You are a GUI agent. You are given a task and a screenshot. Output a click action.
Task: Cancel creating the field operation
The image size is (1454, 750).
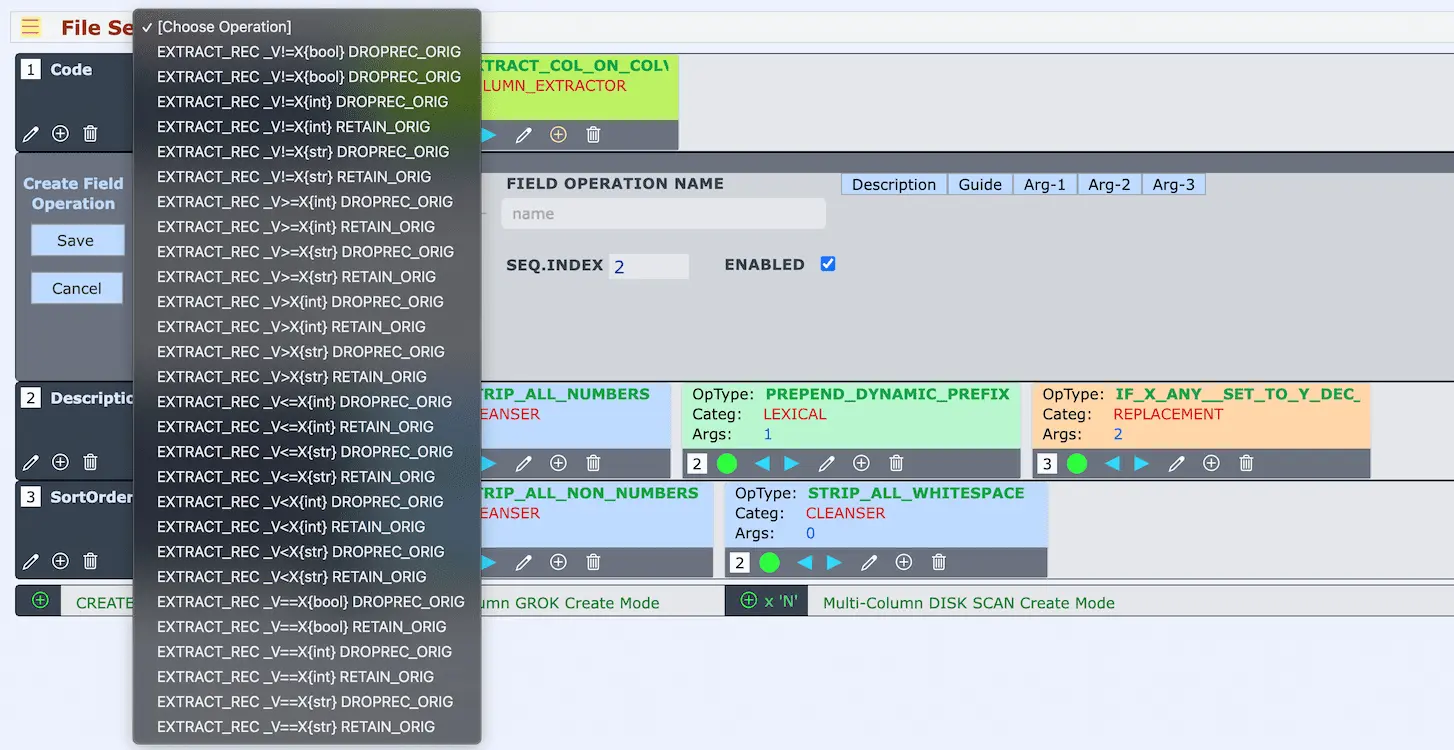pos(77,288)
